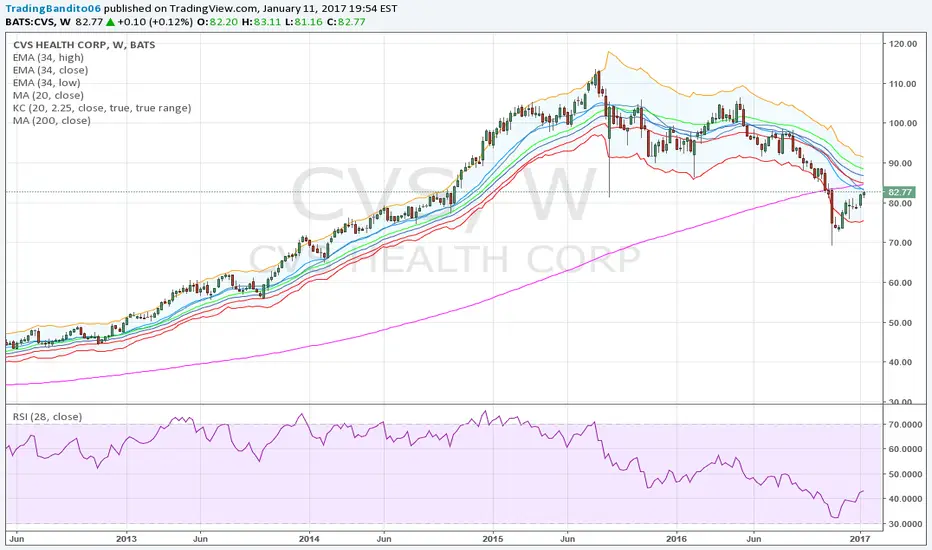Select the MA (200, close) indicator label
The width and height of the screenshot is (932, 550).
pos(52,120)
